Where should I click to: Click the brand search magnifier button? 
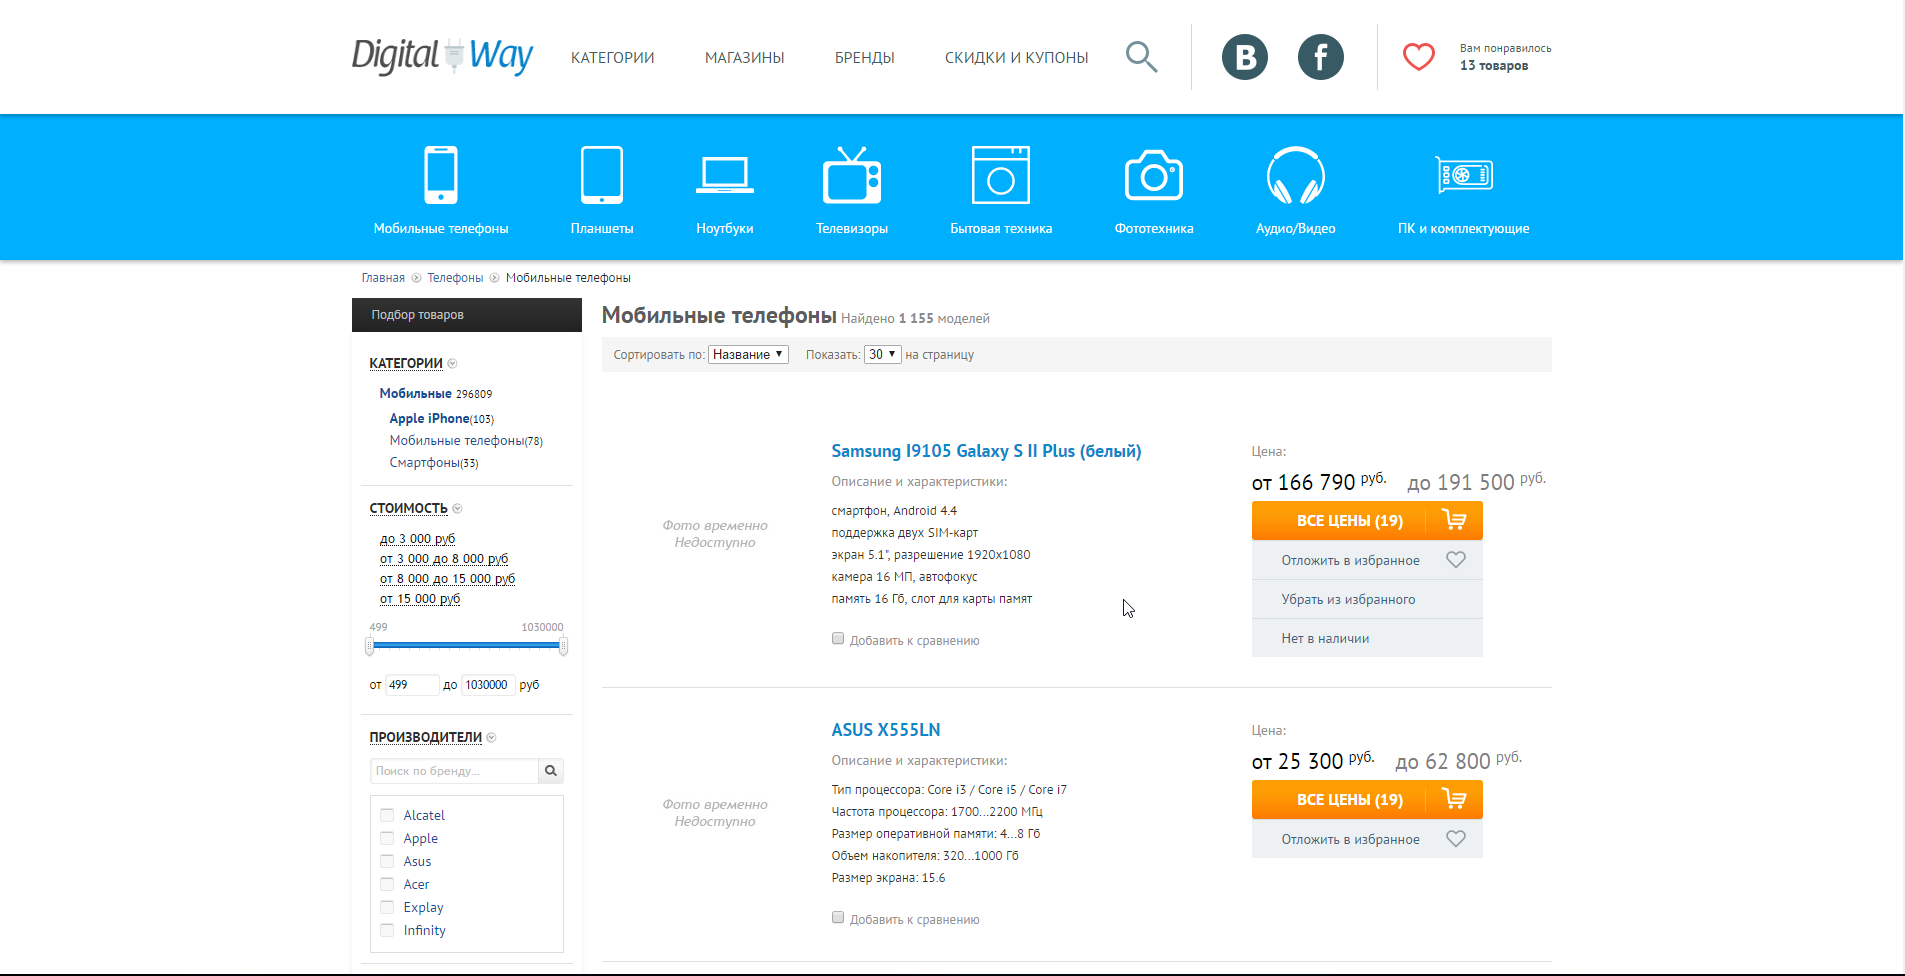(551, 771)
